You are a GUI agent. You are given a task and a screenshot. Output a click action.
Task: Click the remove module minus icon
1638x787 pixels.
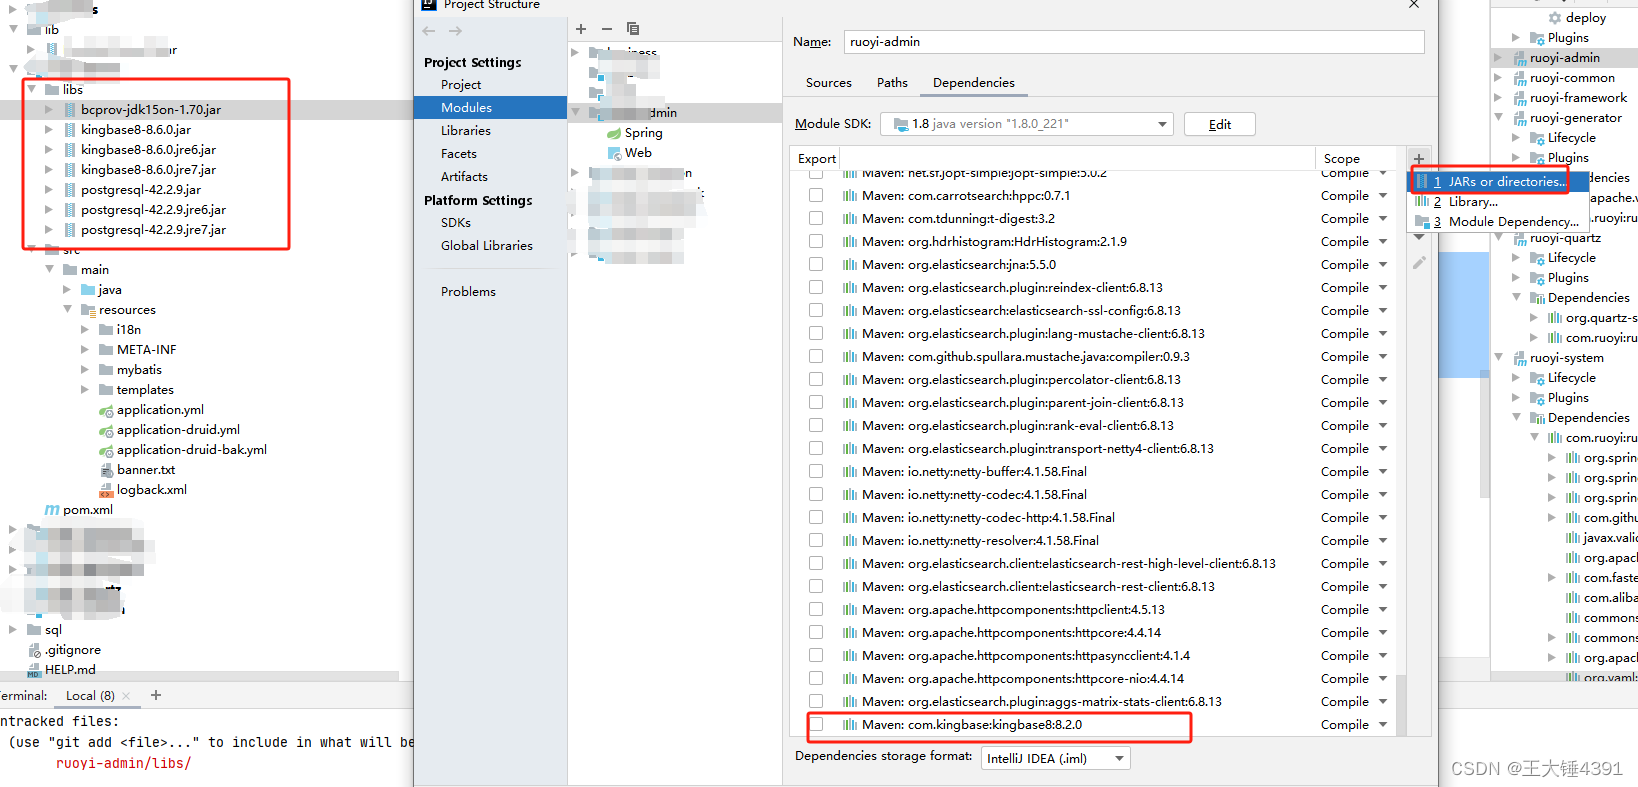tap(607, 29)
